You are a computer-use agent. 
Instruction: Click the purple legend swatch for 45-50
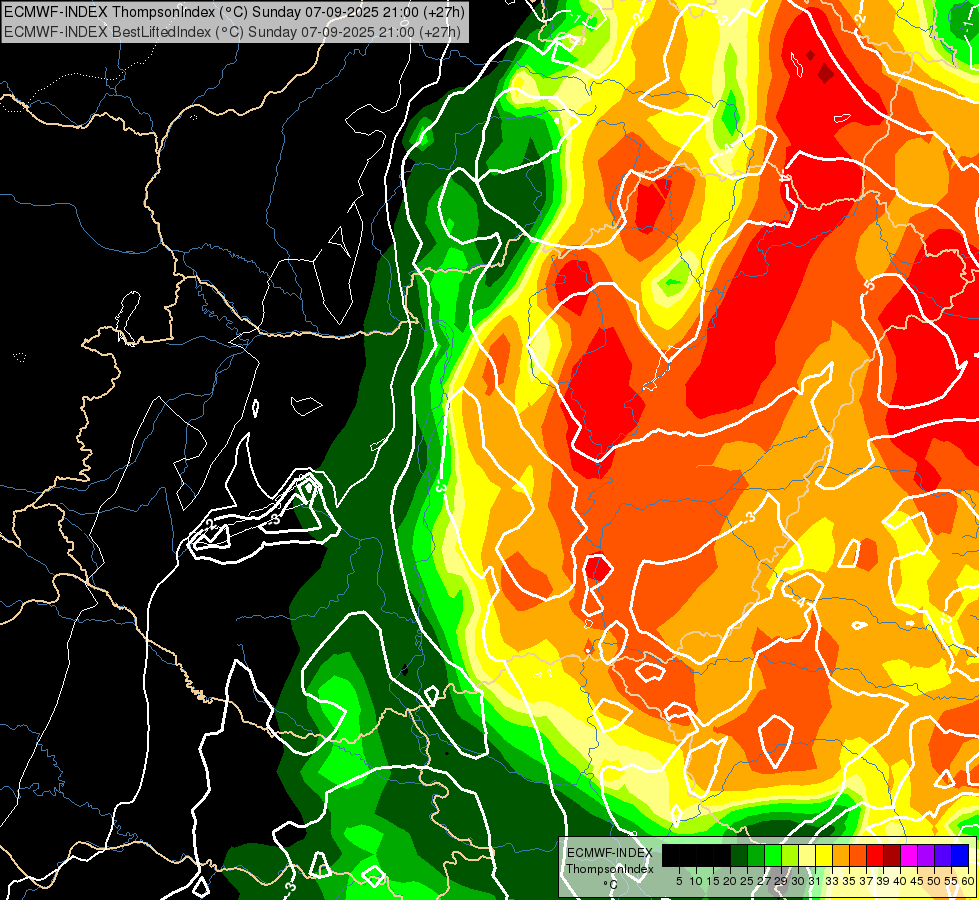coord(926,855)
